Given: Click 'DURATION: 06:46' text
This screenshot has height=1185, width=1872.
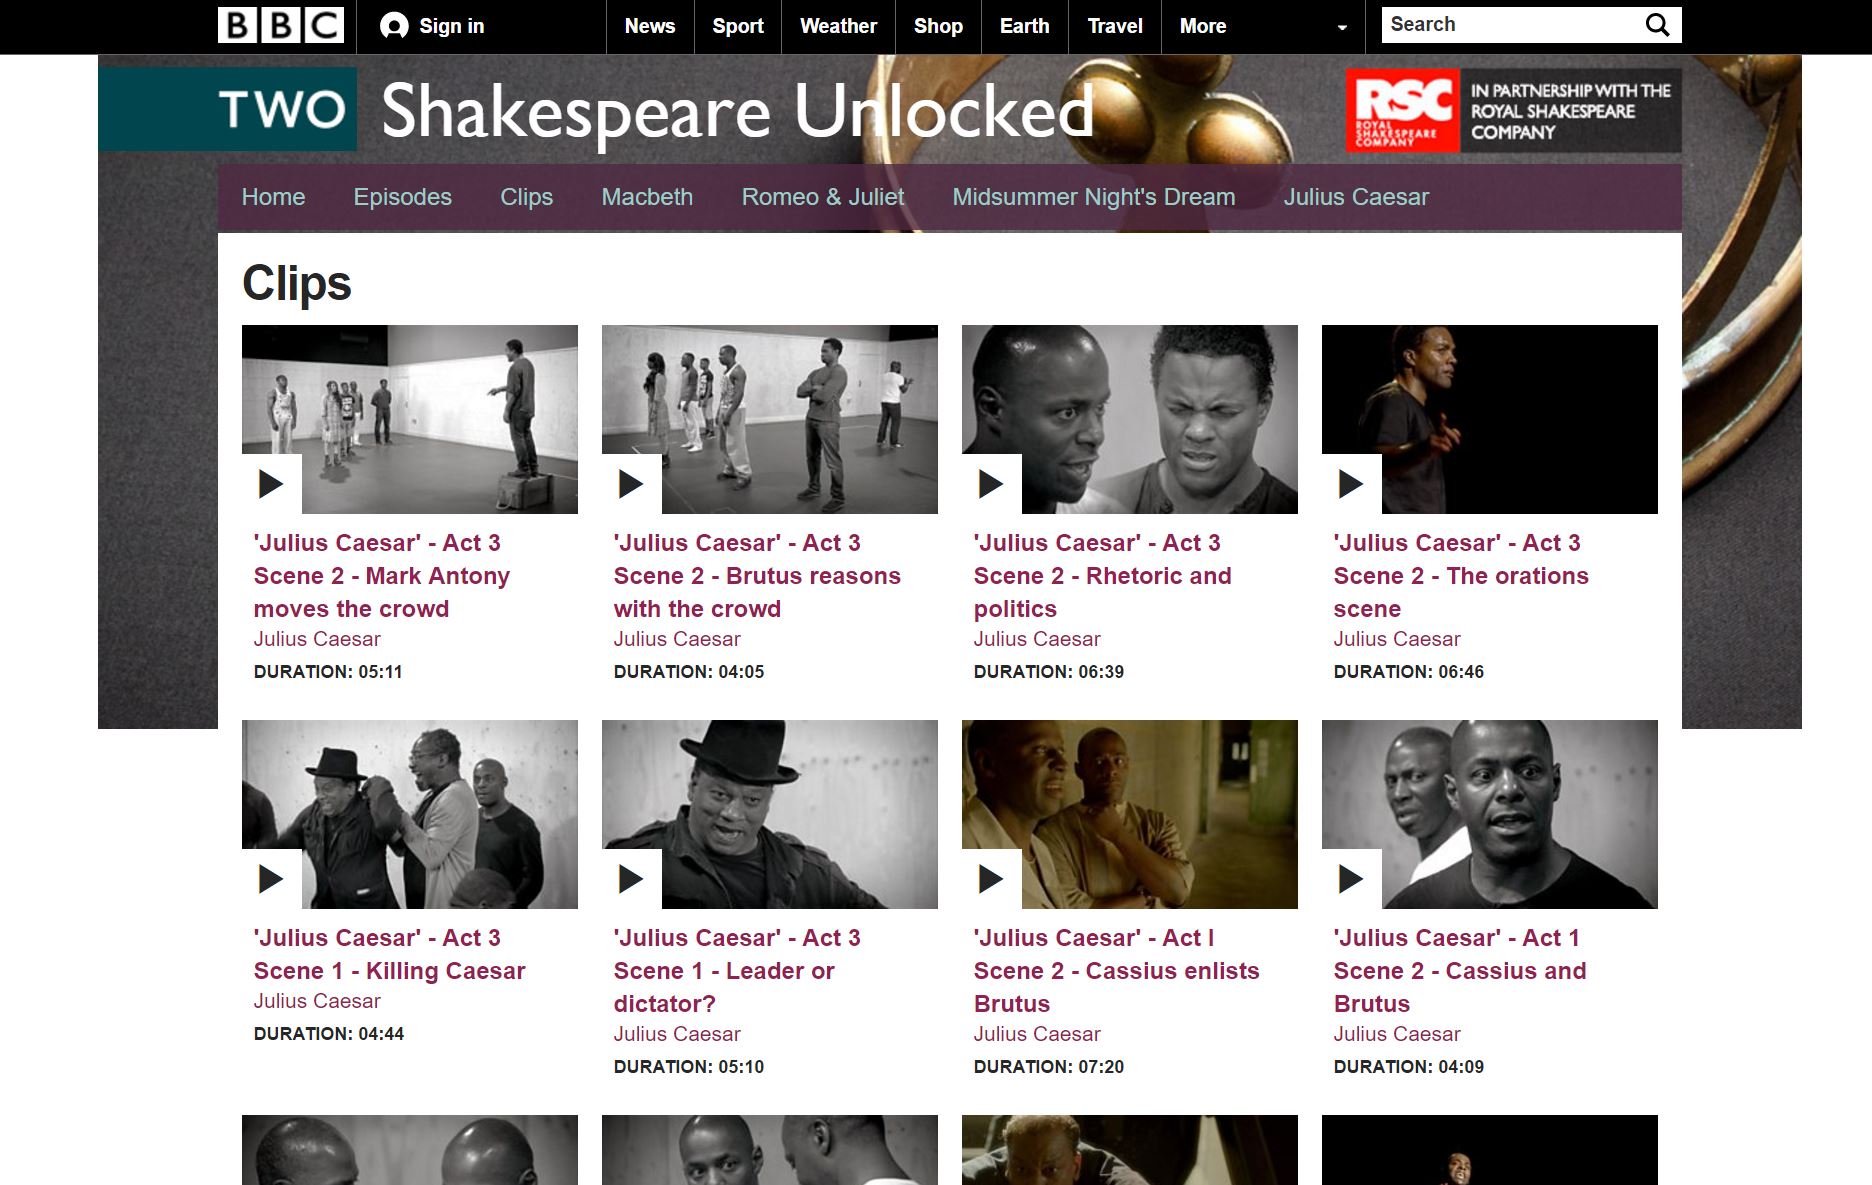Looking at the screenshot, I should tap(1409, 672).
